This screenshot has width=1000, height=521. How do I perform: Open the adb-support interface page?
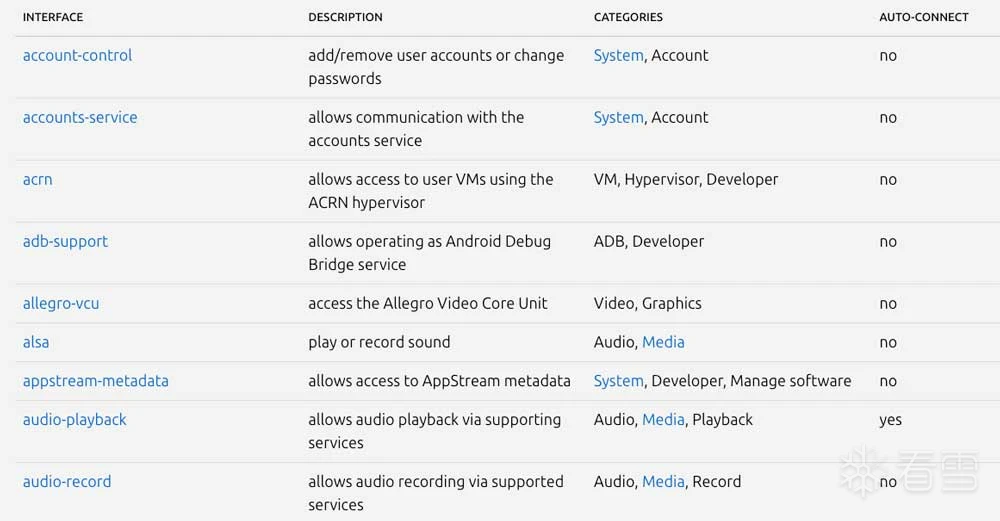point(65,242)
